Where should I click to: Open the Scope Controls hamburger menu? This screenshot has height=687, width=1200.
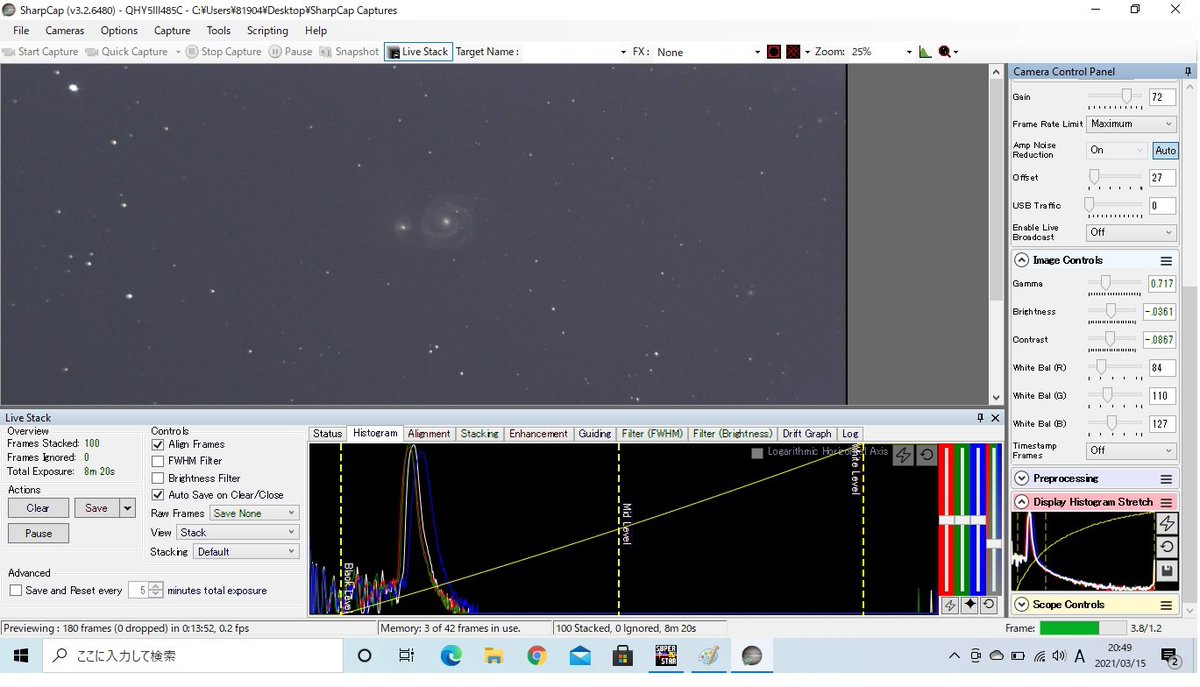1166,605
